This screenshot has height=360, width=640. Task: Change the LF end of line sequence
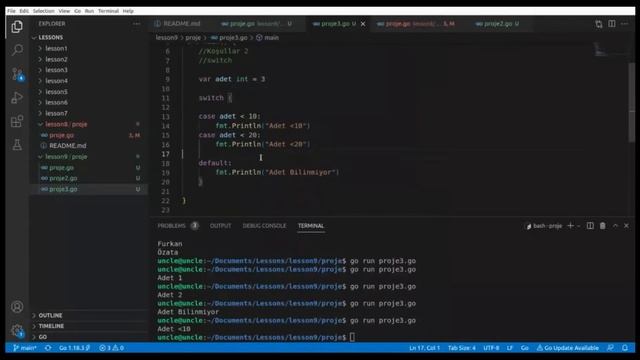click(509, 348)
